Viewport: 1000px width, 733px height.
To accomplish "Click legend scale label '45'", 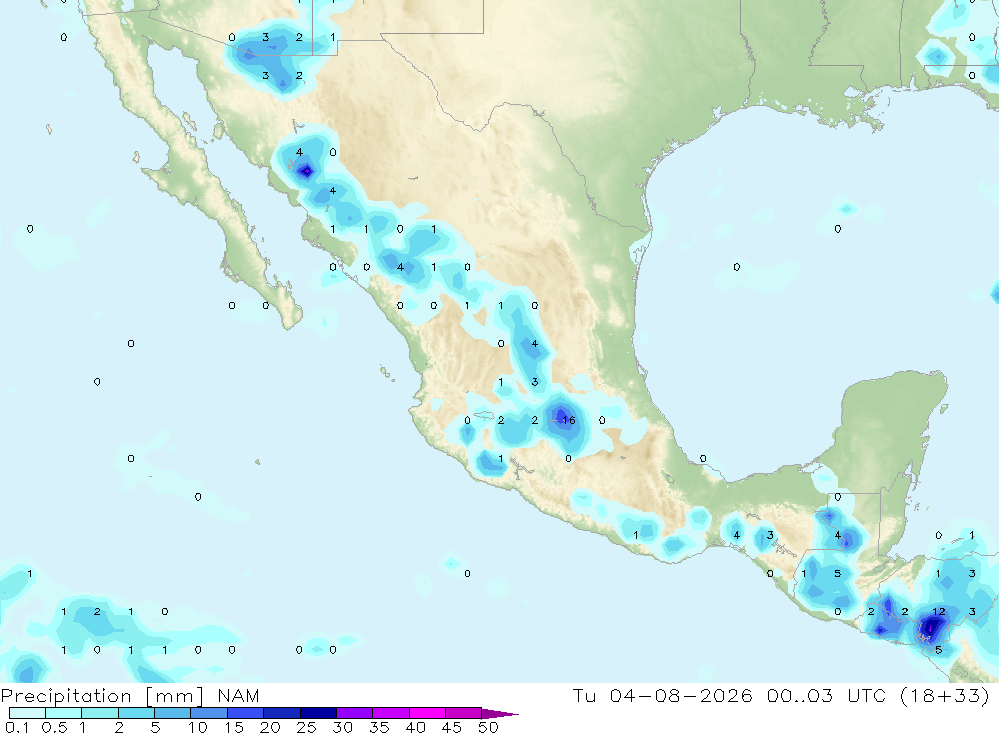I will coord(452,727).
